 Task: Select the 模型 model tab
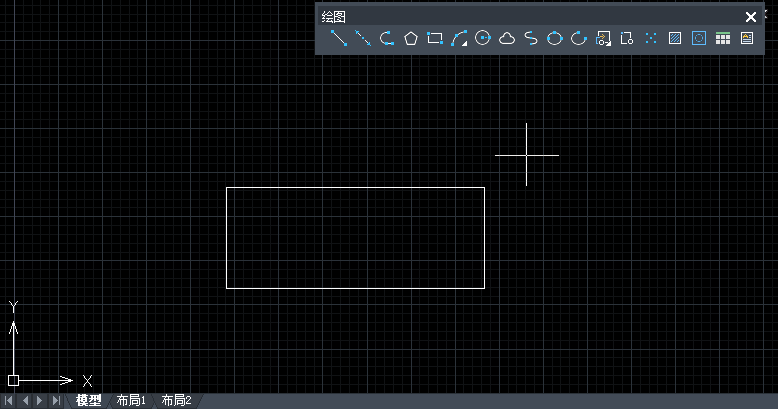pos(88,401)
